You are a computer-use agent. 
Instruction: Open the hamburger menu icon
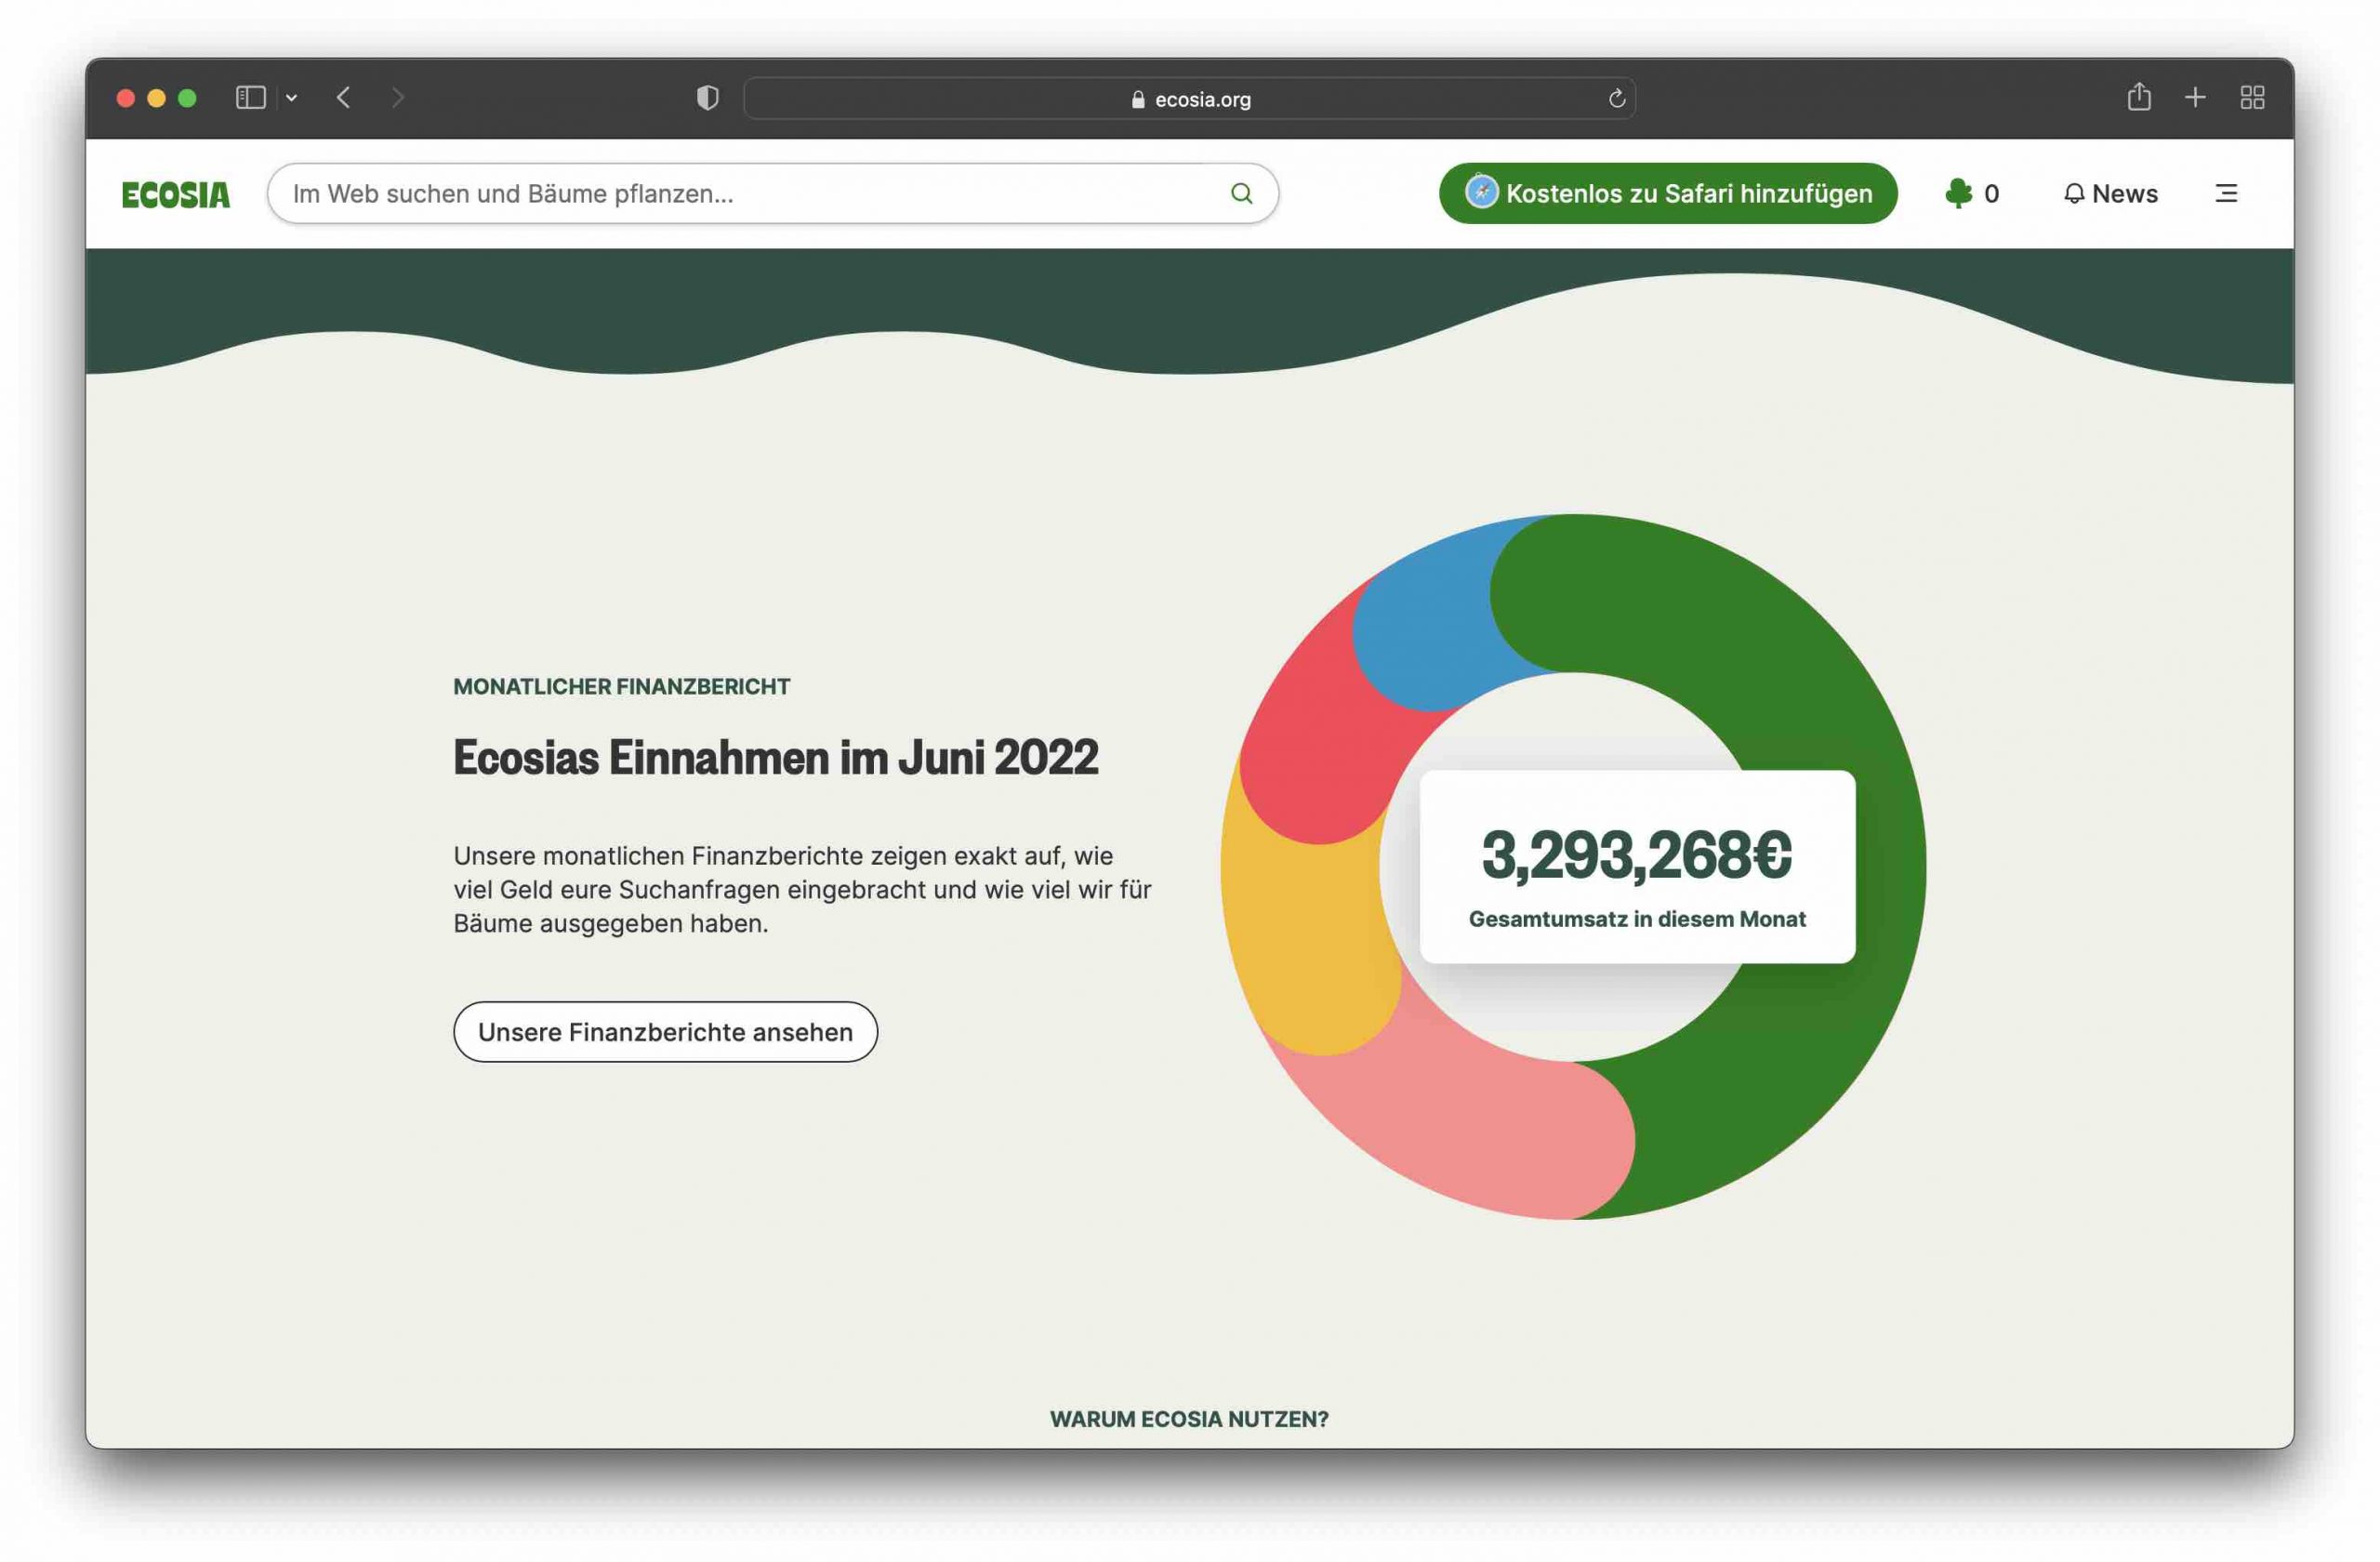coord(2226,194)
